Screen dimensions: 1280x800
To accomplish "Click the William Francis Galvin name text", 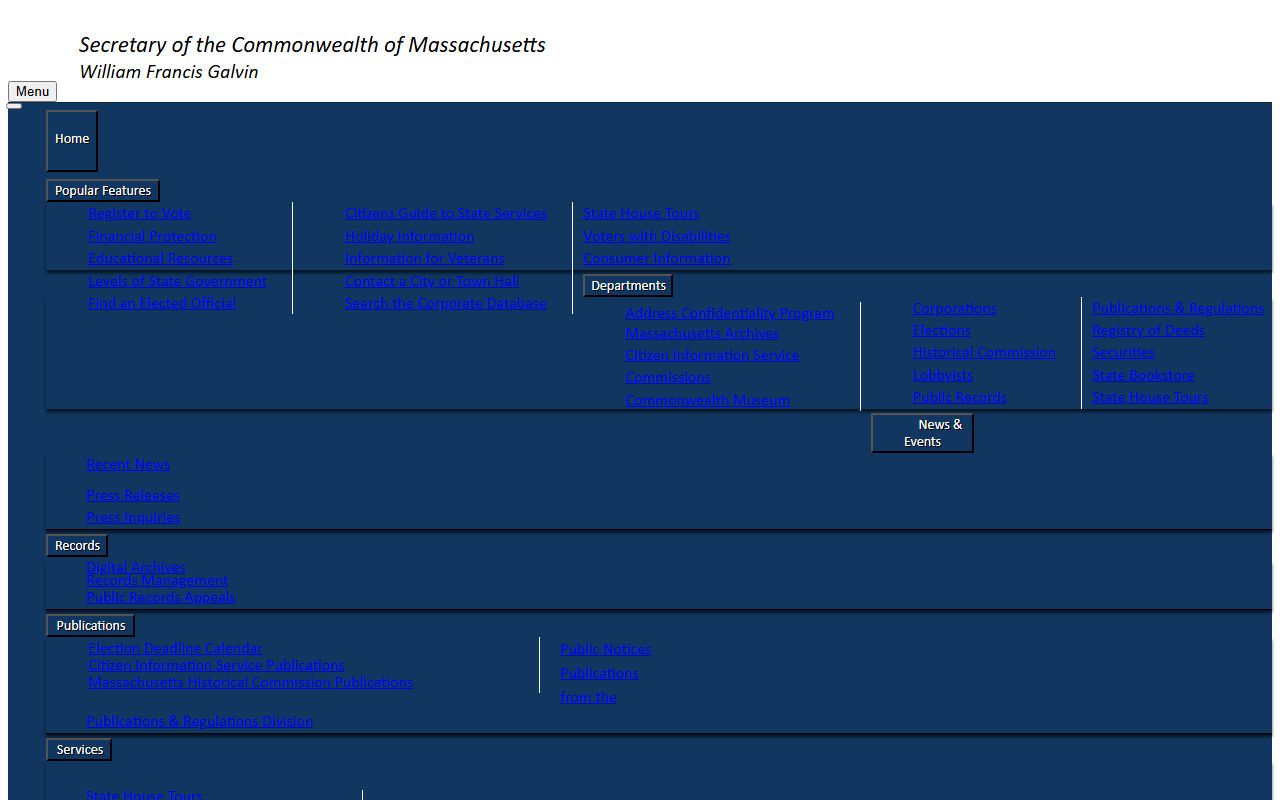I will [169, 72].
